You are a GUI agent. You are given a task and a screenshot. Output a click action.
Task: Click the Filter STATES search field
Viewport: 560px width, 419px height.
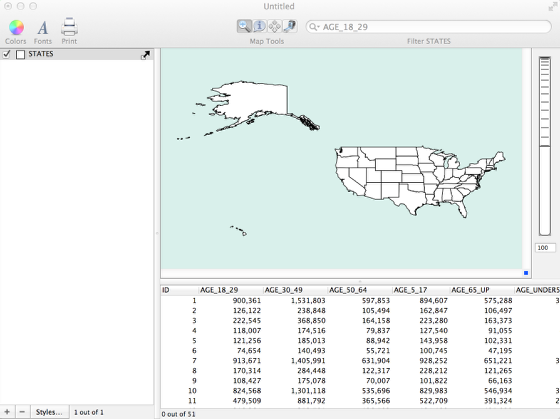tap(429, 27)
